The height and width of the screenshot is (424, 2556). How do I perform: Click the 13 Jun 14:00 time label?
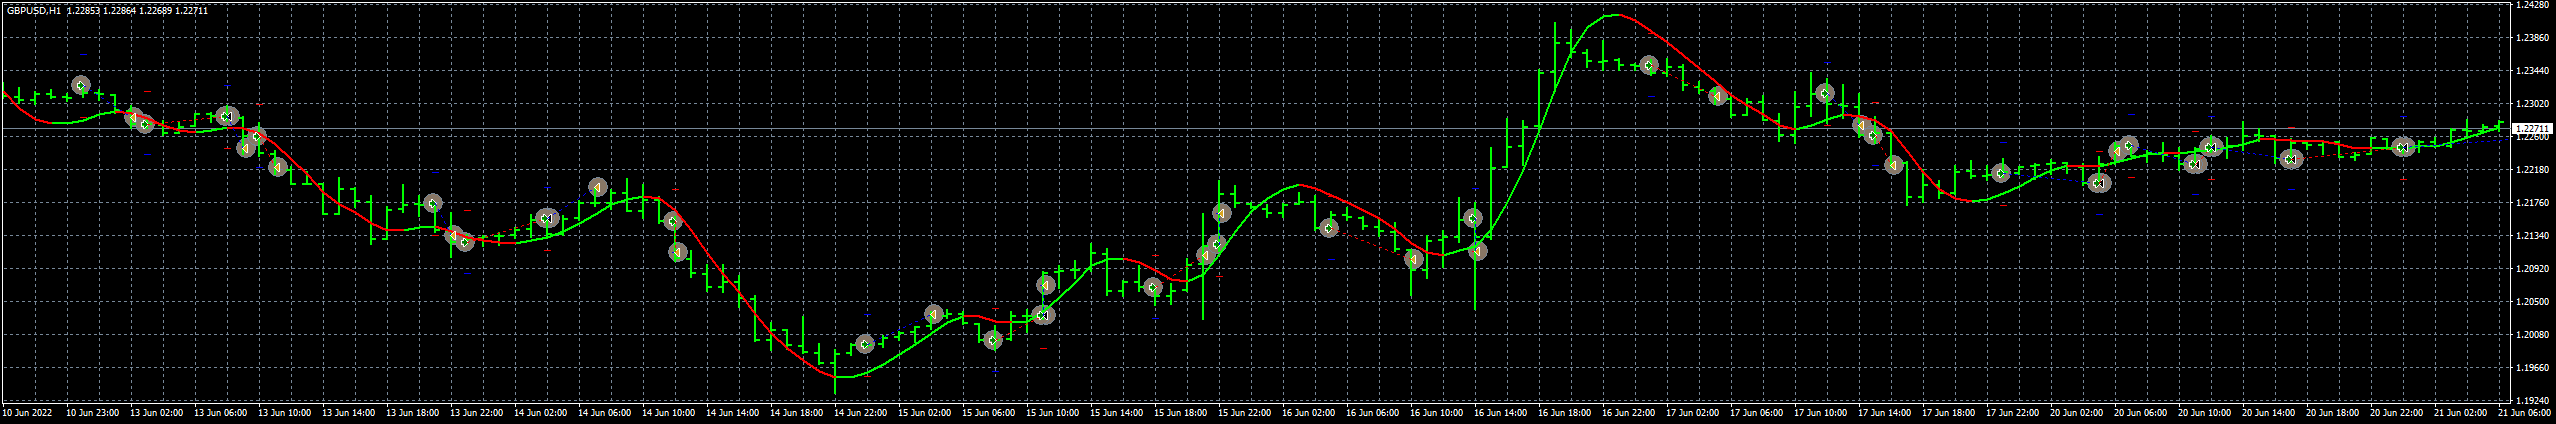click(349, 412)
